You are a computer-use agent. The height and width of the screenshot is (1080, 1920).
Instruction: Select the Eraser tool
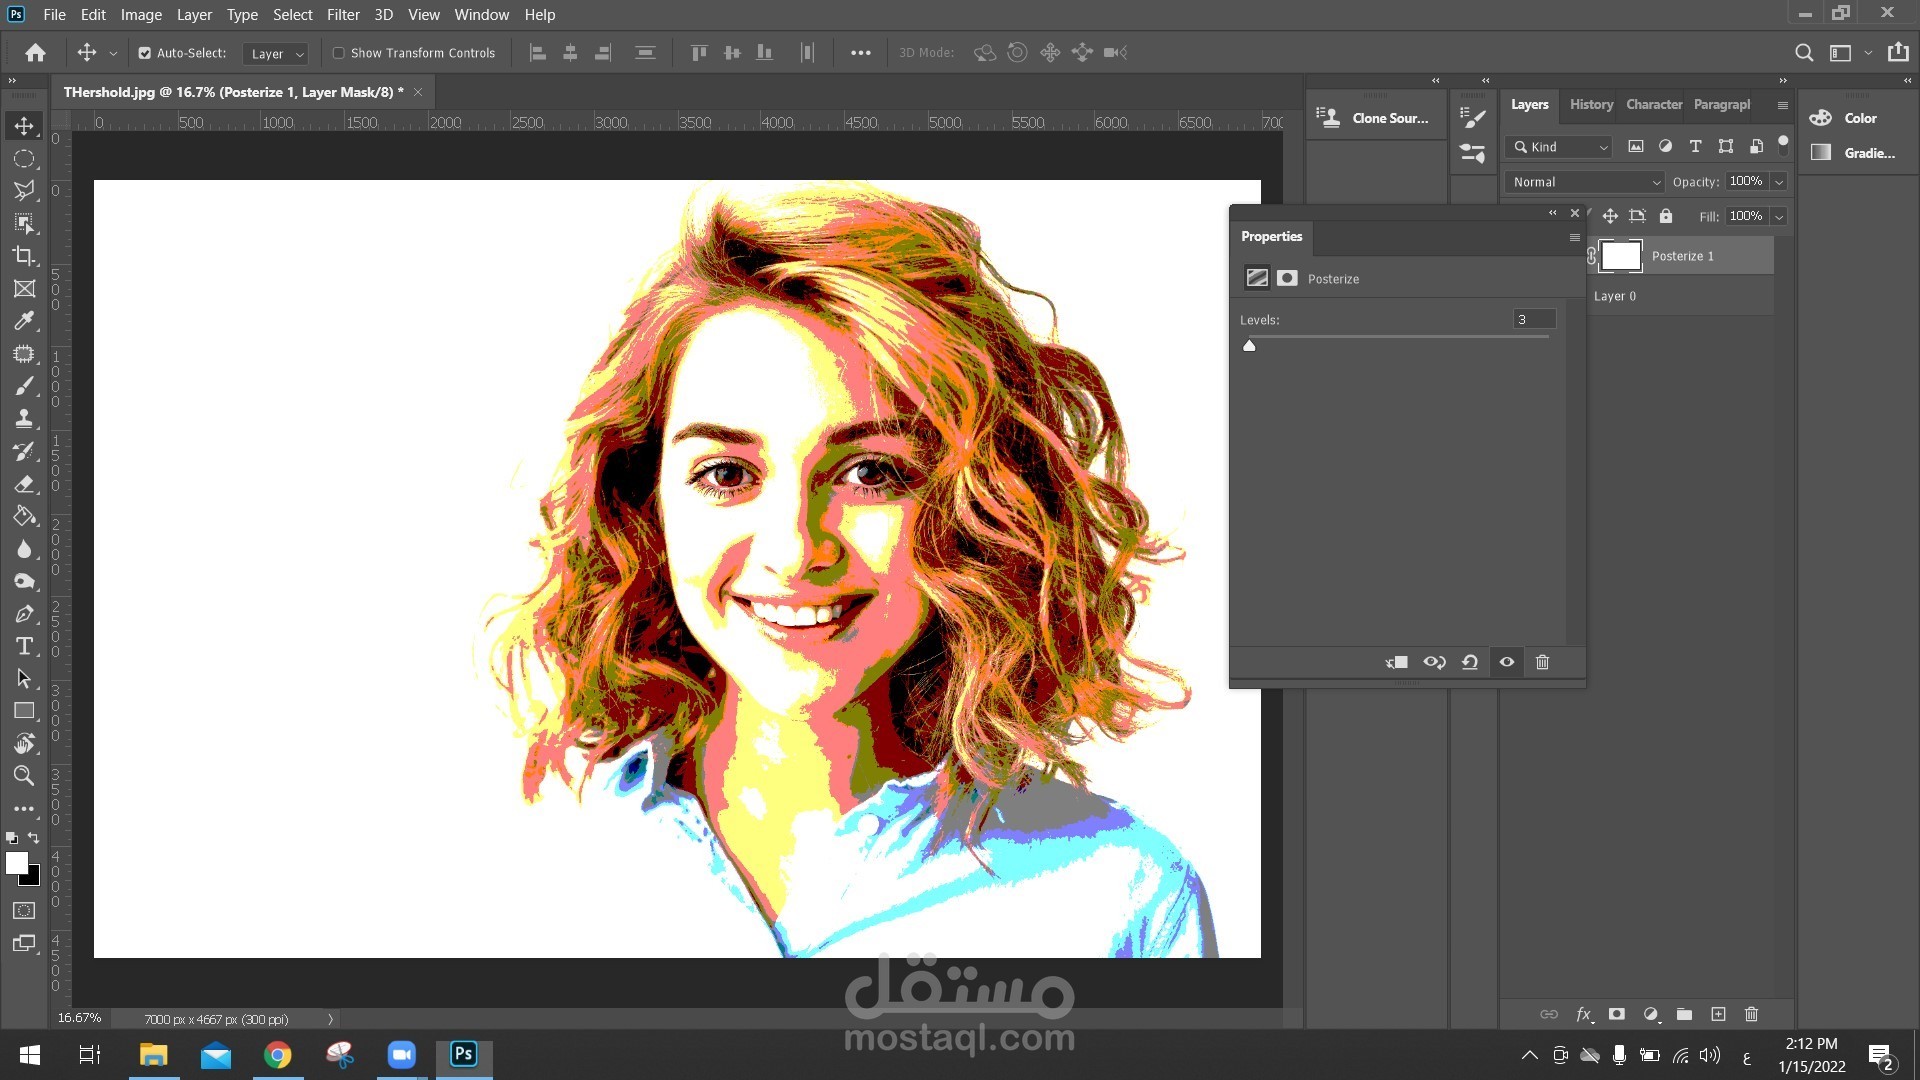[24, 484]
